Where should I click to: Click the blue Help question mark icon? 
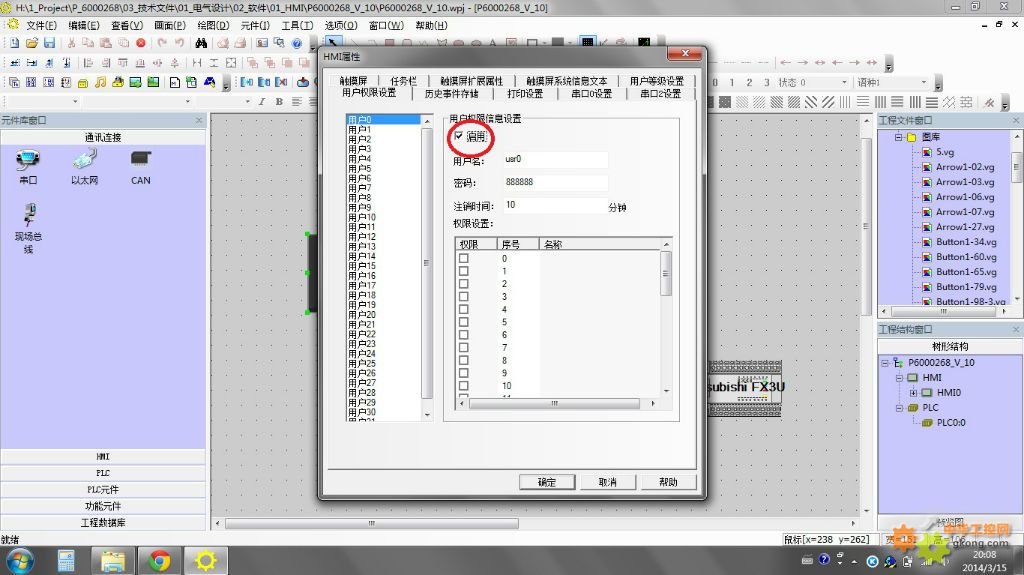coord(297,43)
